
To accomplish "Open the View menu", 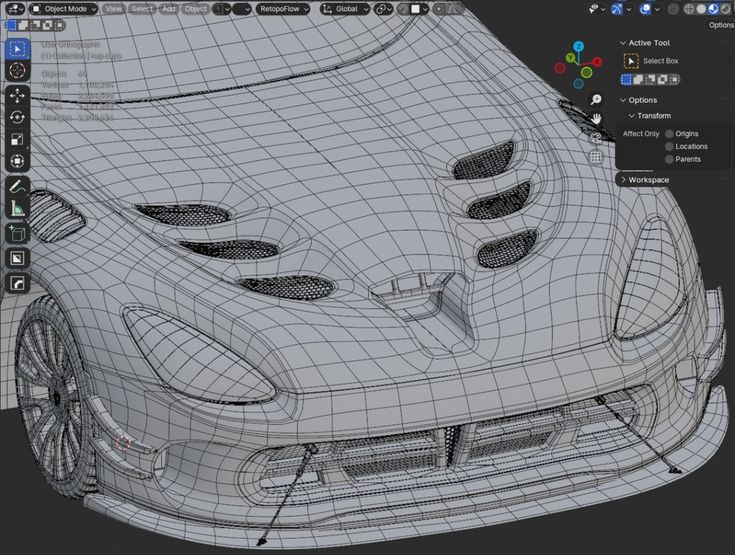I will [114, 8].
